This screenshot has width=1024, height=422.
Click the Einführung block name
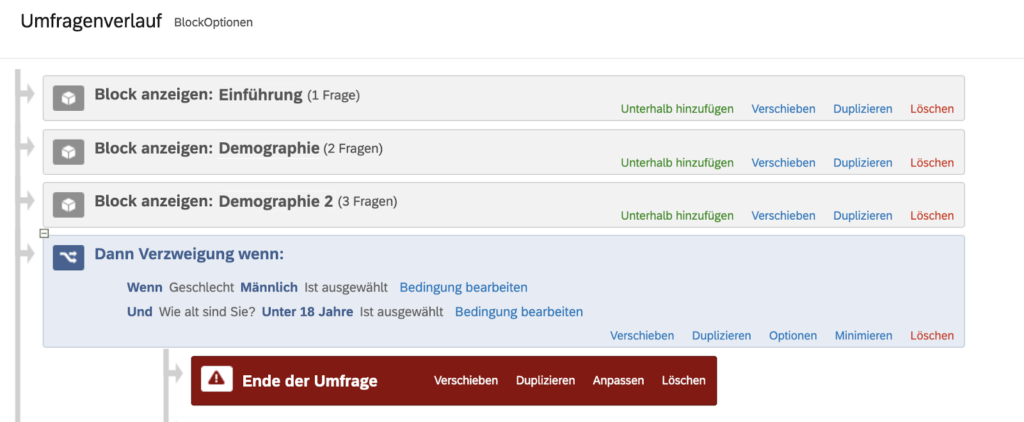coord(261,94)
